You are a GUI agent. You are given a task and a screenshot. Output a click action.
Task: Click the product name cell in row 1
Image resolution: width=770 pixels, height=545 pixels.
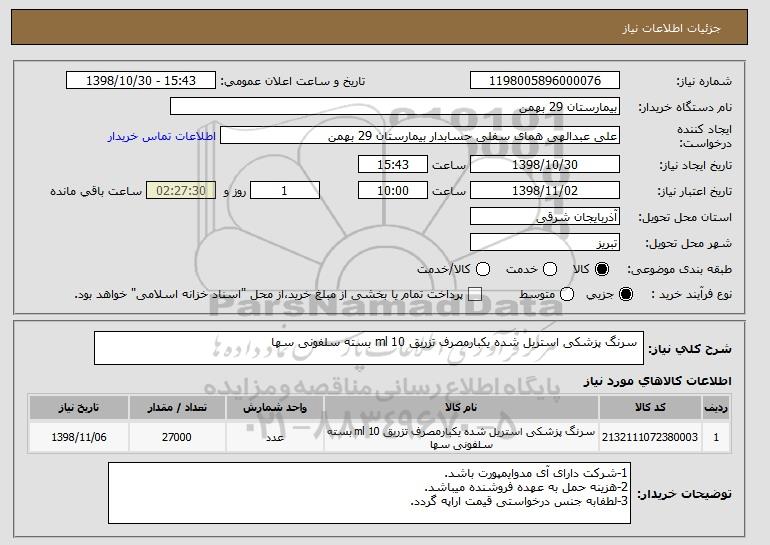click(461, 437)
